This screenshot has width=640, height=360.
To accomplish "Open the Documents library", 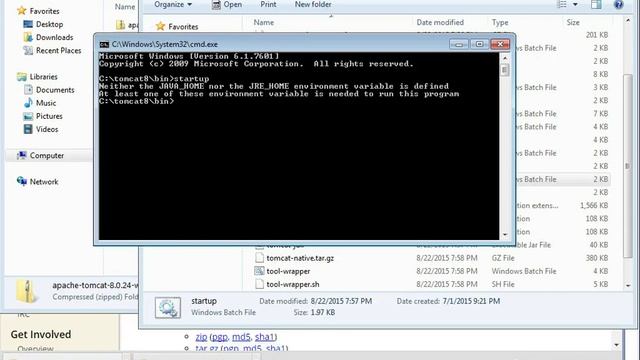I will (x=55, y=90).
